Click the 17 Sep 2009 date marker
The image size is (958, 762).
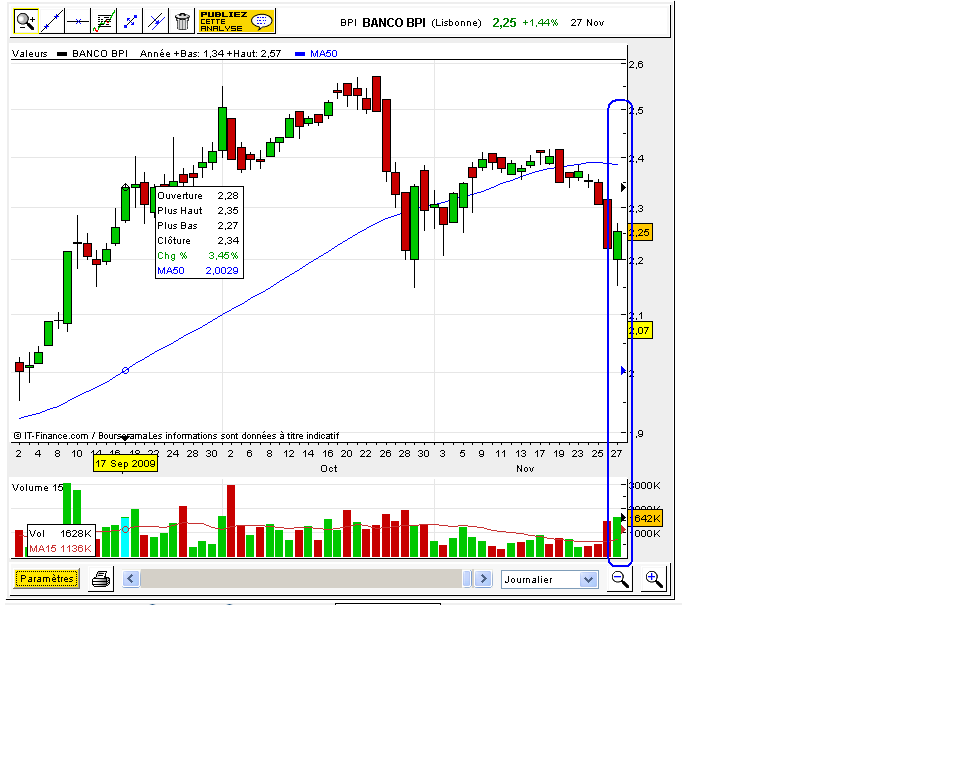[x=125, y=464]
